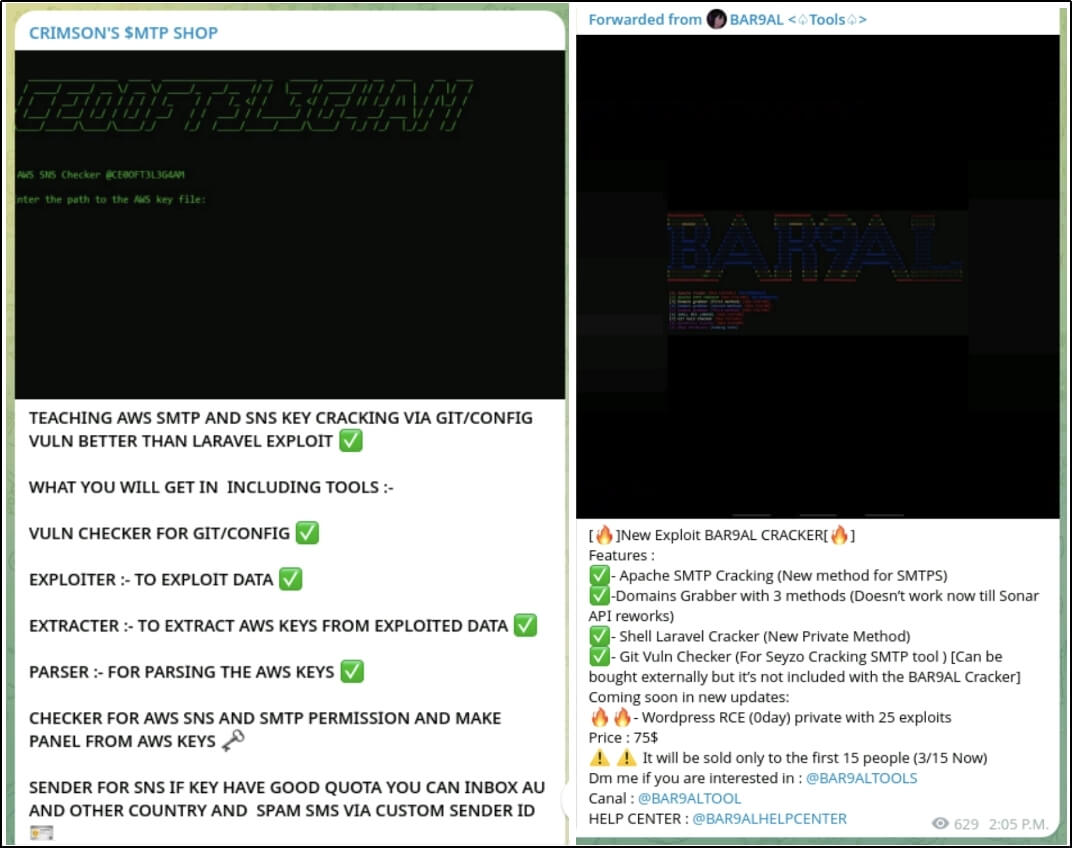Click the fire emoji before New Exploit
Viewport: 1072px width, 848px height.
pyautogui.click(x=604, y=535)
